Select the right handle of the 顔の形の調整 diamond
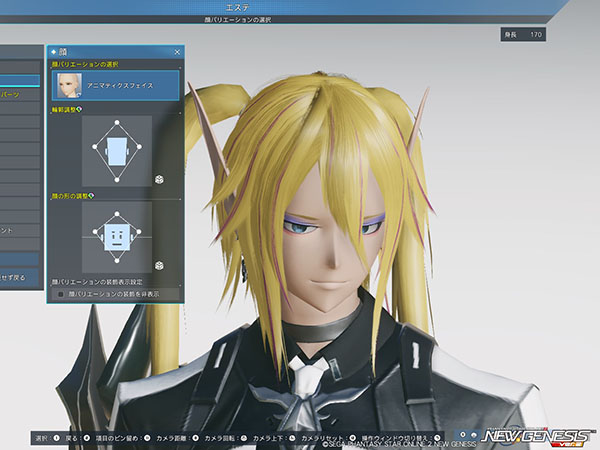 coord(139,232)
